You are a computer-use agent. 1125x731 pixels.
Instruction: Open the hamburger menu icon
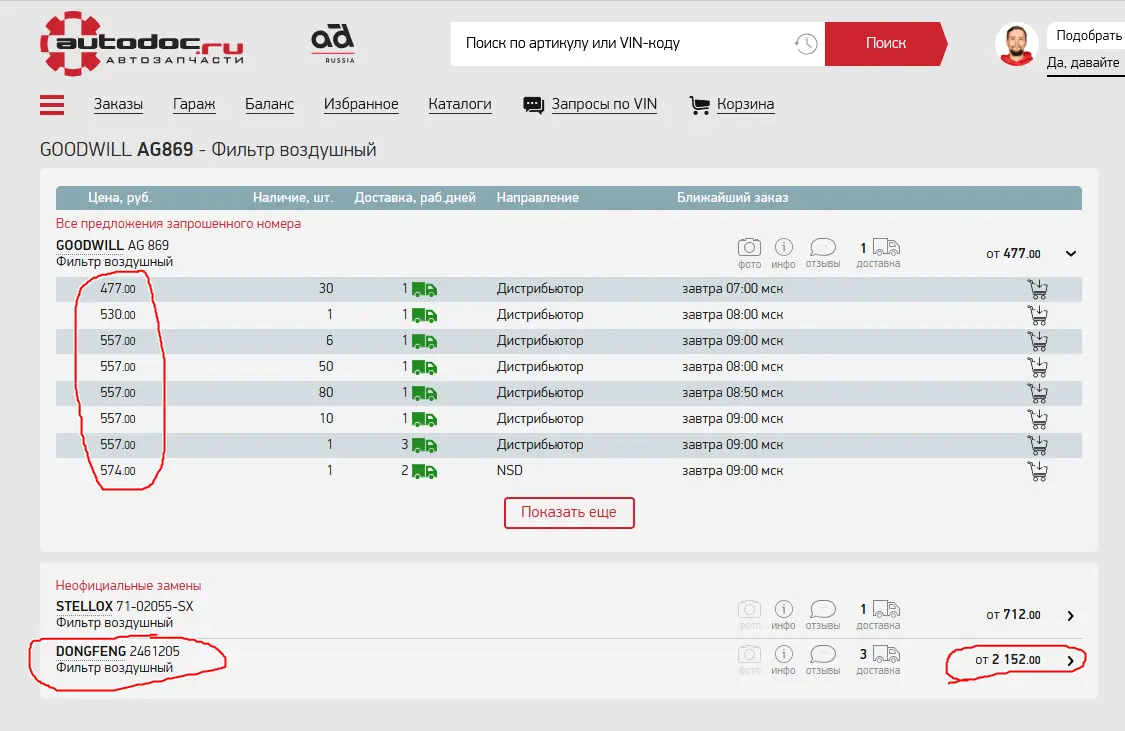coord(52,105)
